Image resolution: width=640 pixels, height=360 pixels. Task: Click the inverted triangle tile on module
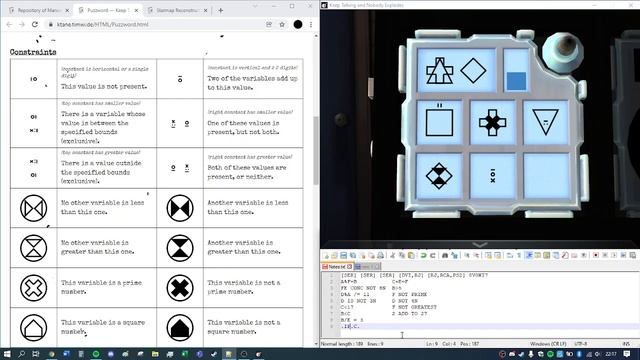tap(546, 122)
